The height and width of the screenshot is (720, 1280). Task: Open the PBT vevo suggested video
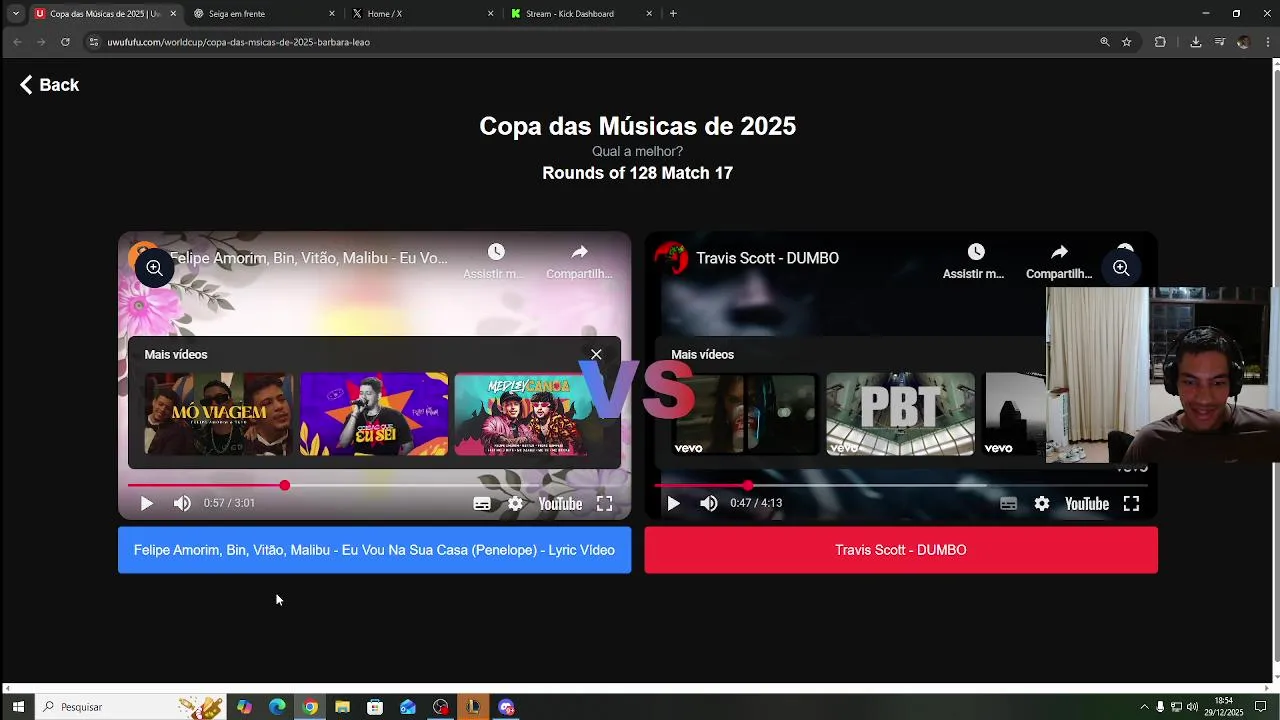pos(900,414)
